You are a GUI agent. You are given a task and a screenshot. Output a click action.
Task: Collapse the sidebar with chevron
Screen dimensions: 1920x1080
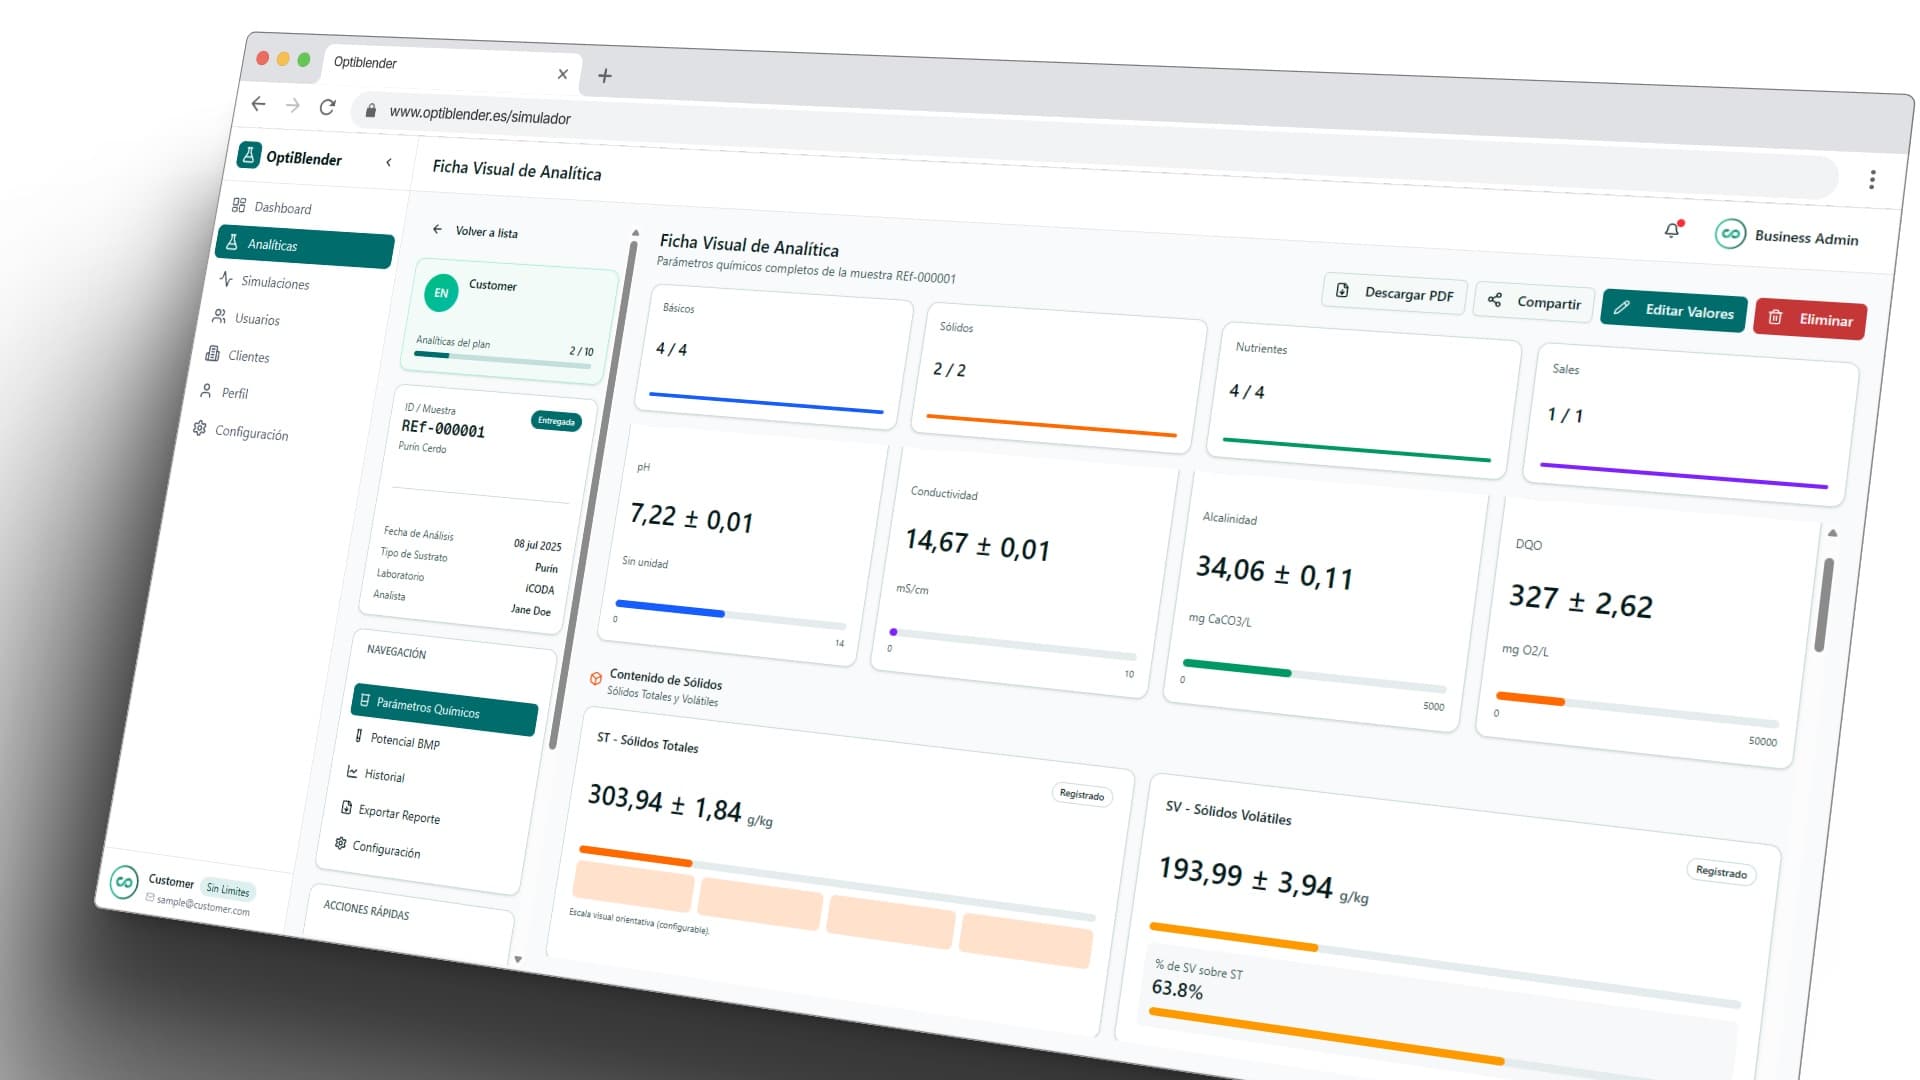[x=389, y=162]
